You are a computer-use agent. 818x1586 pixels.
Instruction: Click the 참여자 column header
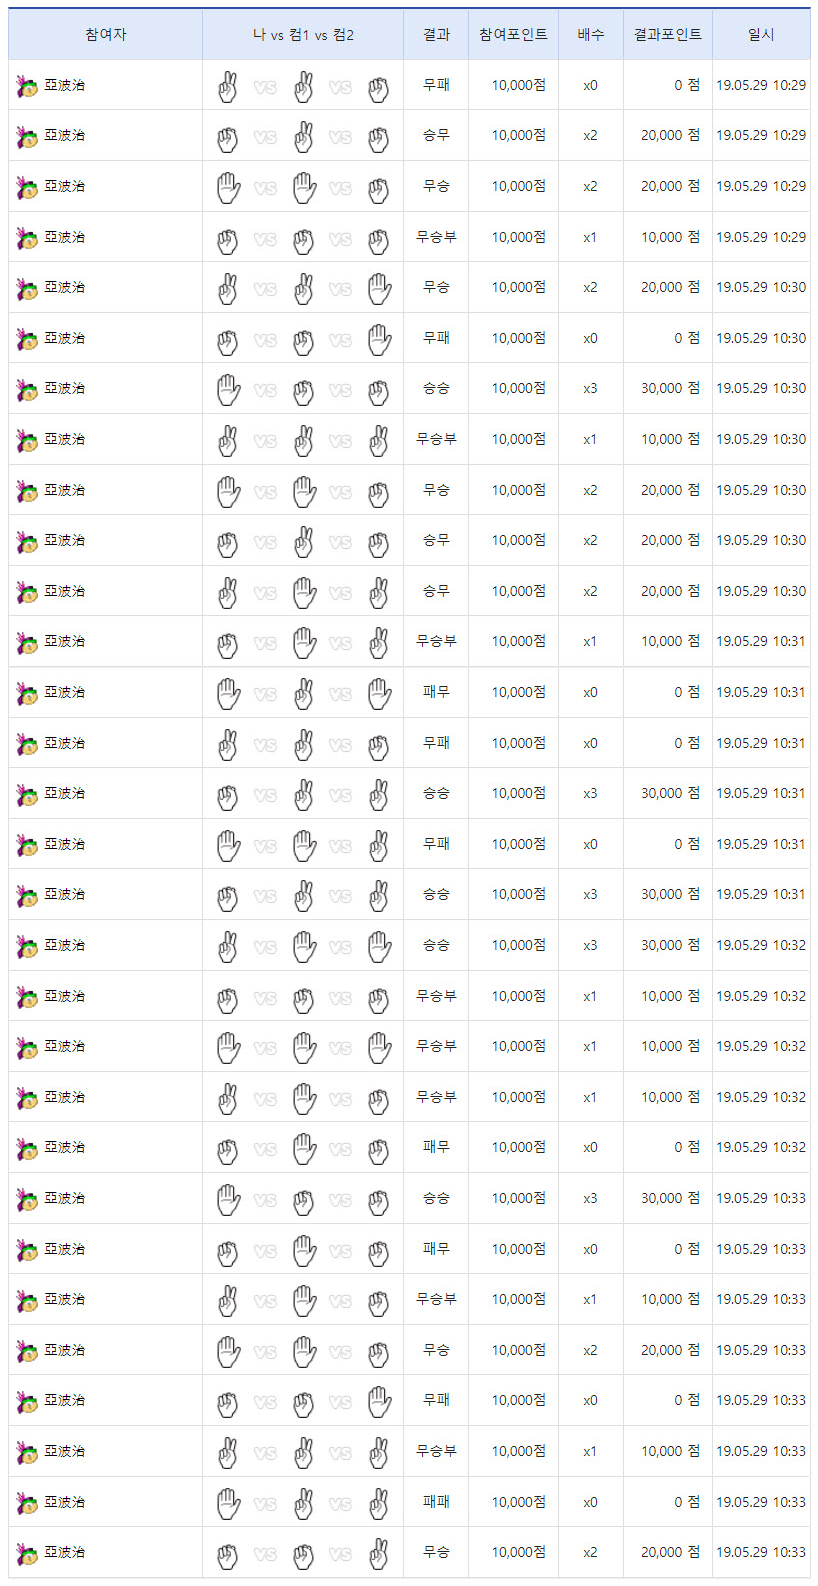105,35
